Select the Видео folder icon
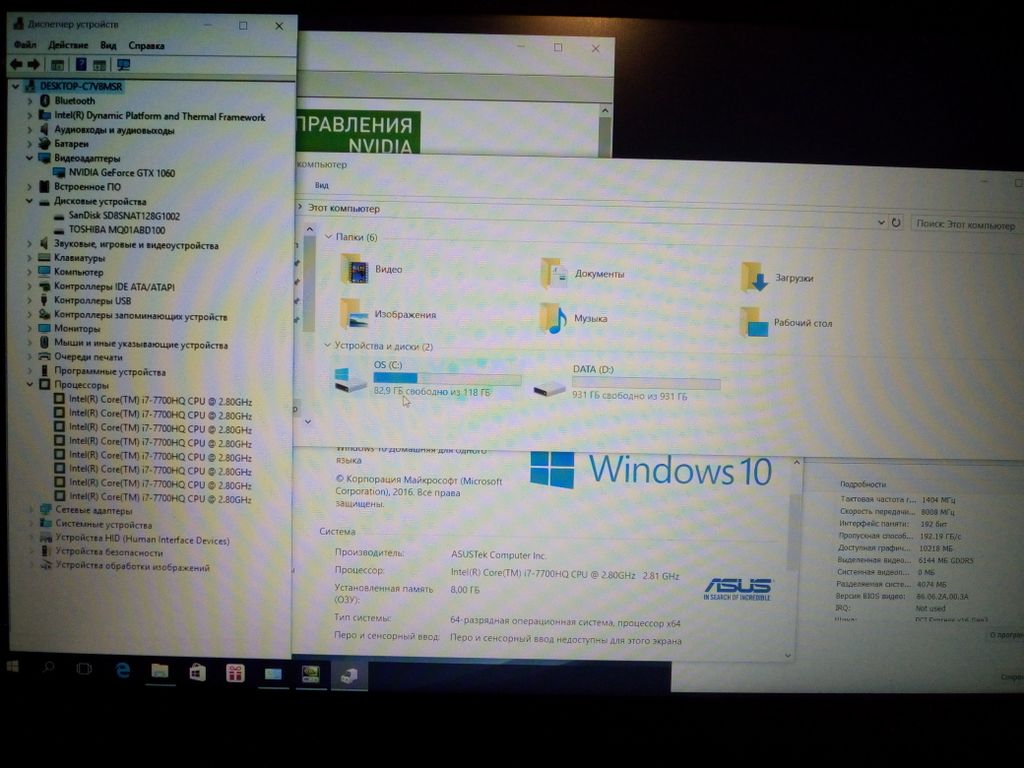The image size is (1024, 768). tap(355, 268)
